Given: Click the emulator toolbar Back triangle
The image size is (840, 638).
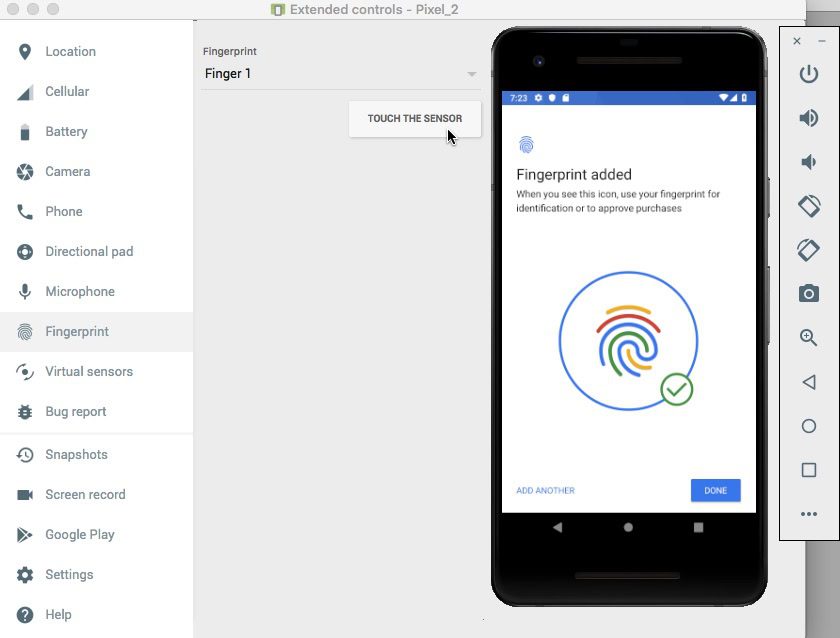Looking at the screenshot, I should [809, 382].
